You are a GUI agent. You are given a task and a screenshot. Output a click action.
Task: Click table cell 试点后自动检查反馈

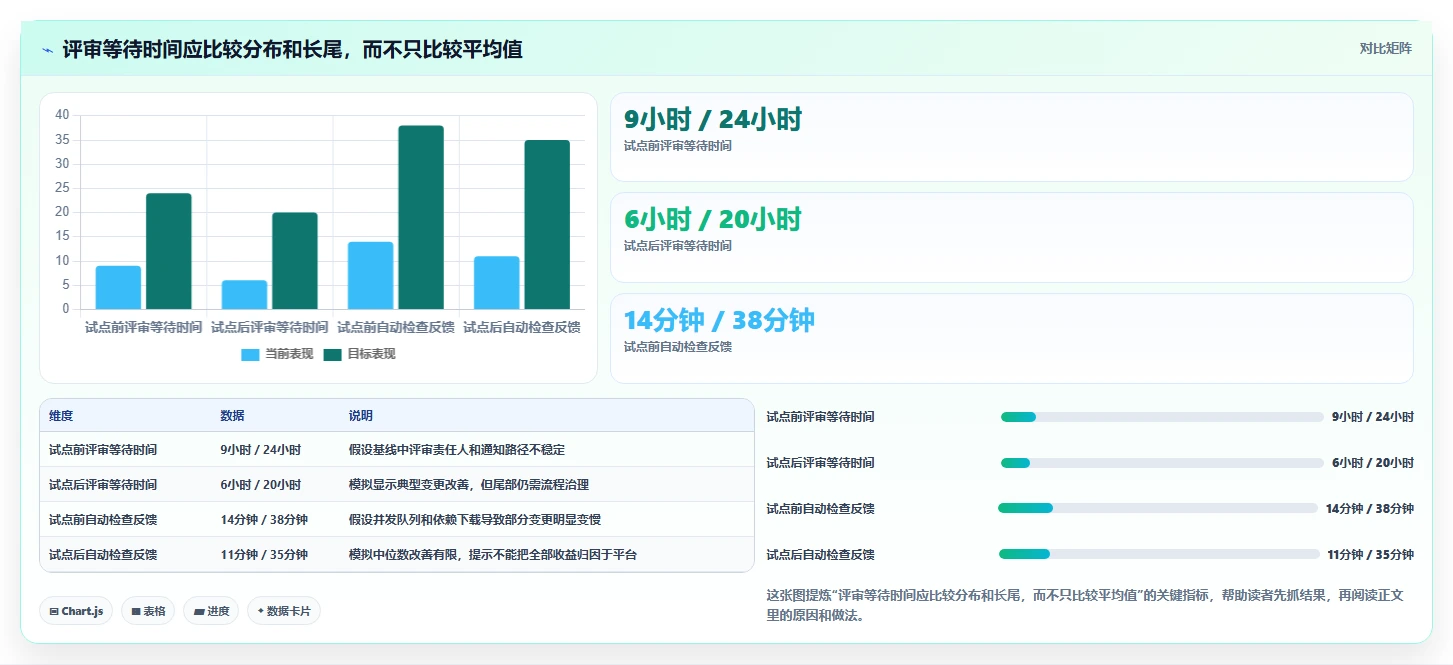coord(103,554)
